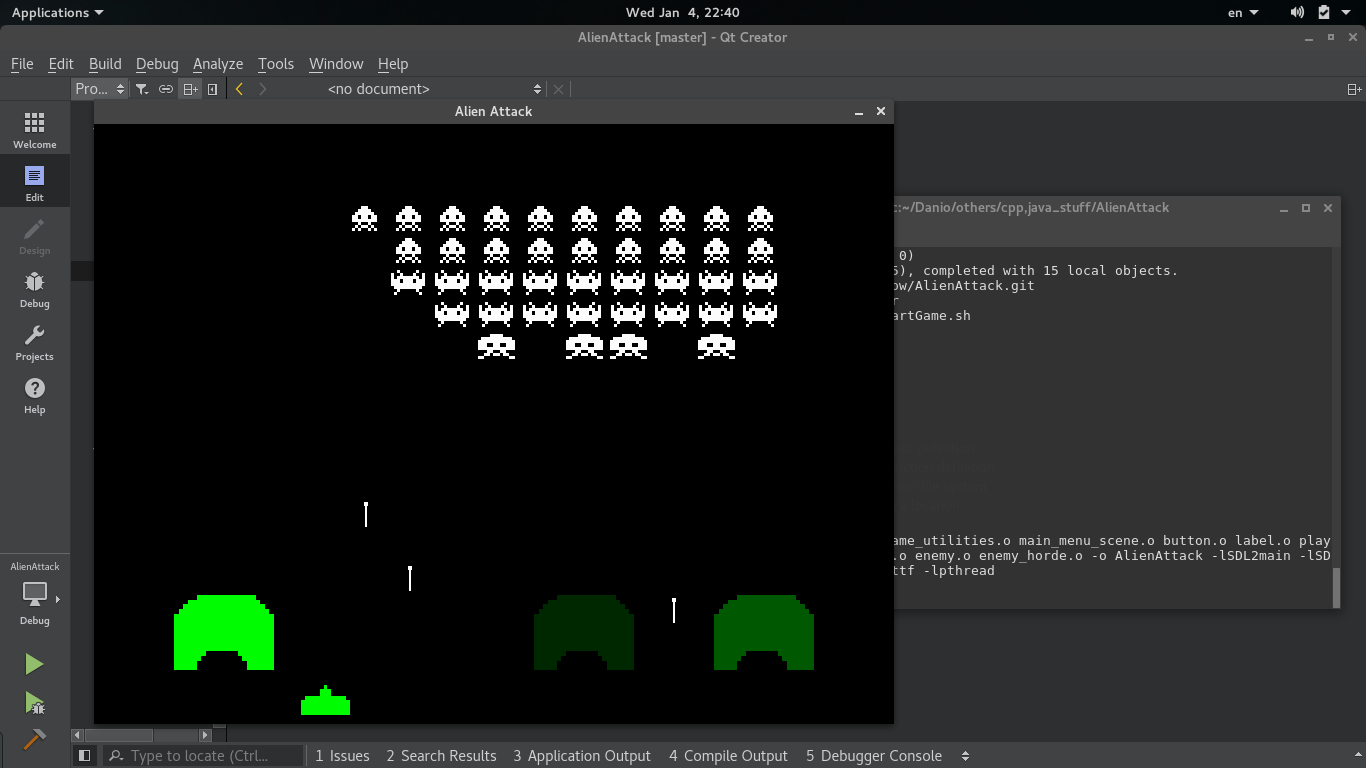Open the Projects view dropdown
This screenshot has width=1366, height=768.
100,89
